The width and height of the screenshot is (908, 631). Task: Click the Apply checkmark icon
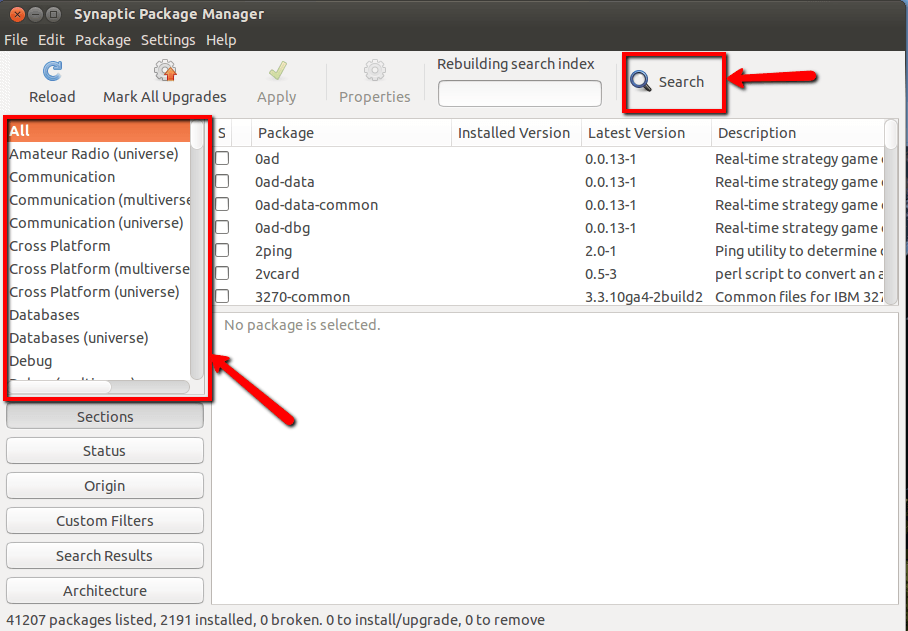(x=277, y=71)
